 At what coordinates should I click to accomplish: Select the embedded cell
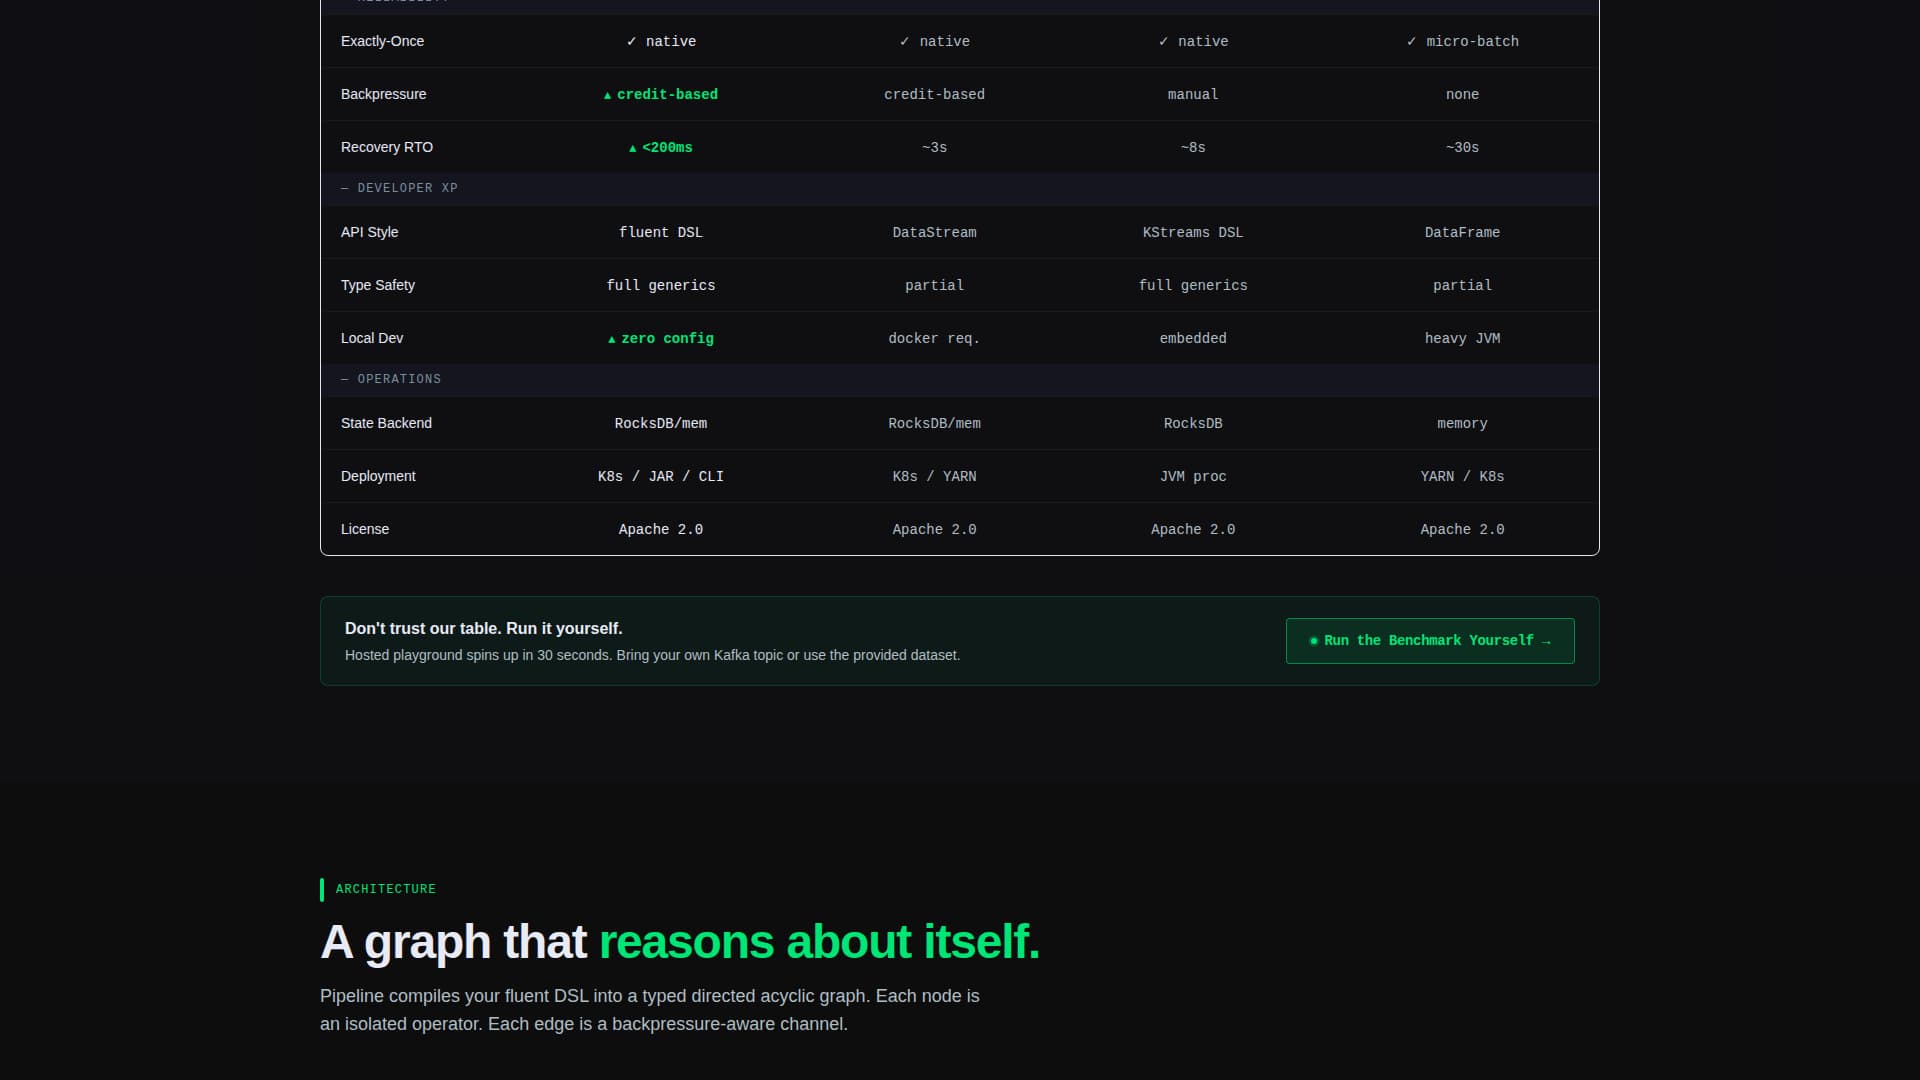pyautogui.click(x=1193, y=338)
